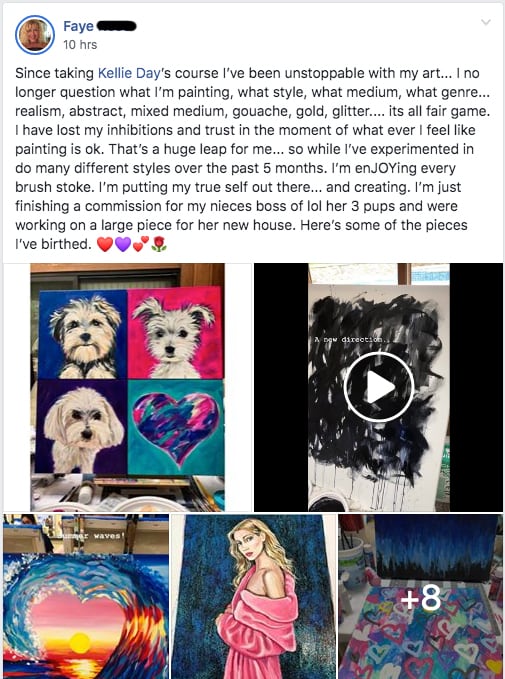505x679 pixels.
Task: Open the Kellie Day tagged link
Action: pyautogui.click(x=129, y=73)
